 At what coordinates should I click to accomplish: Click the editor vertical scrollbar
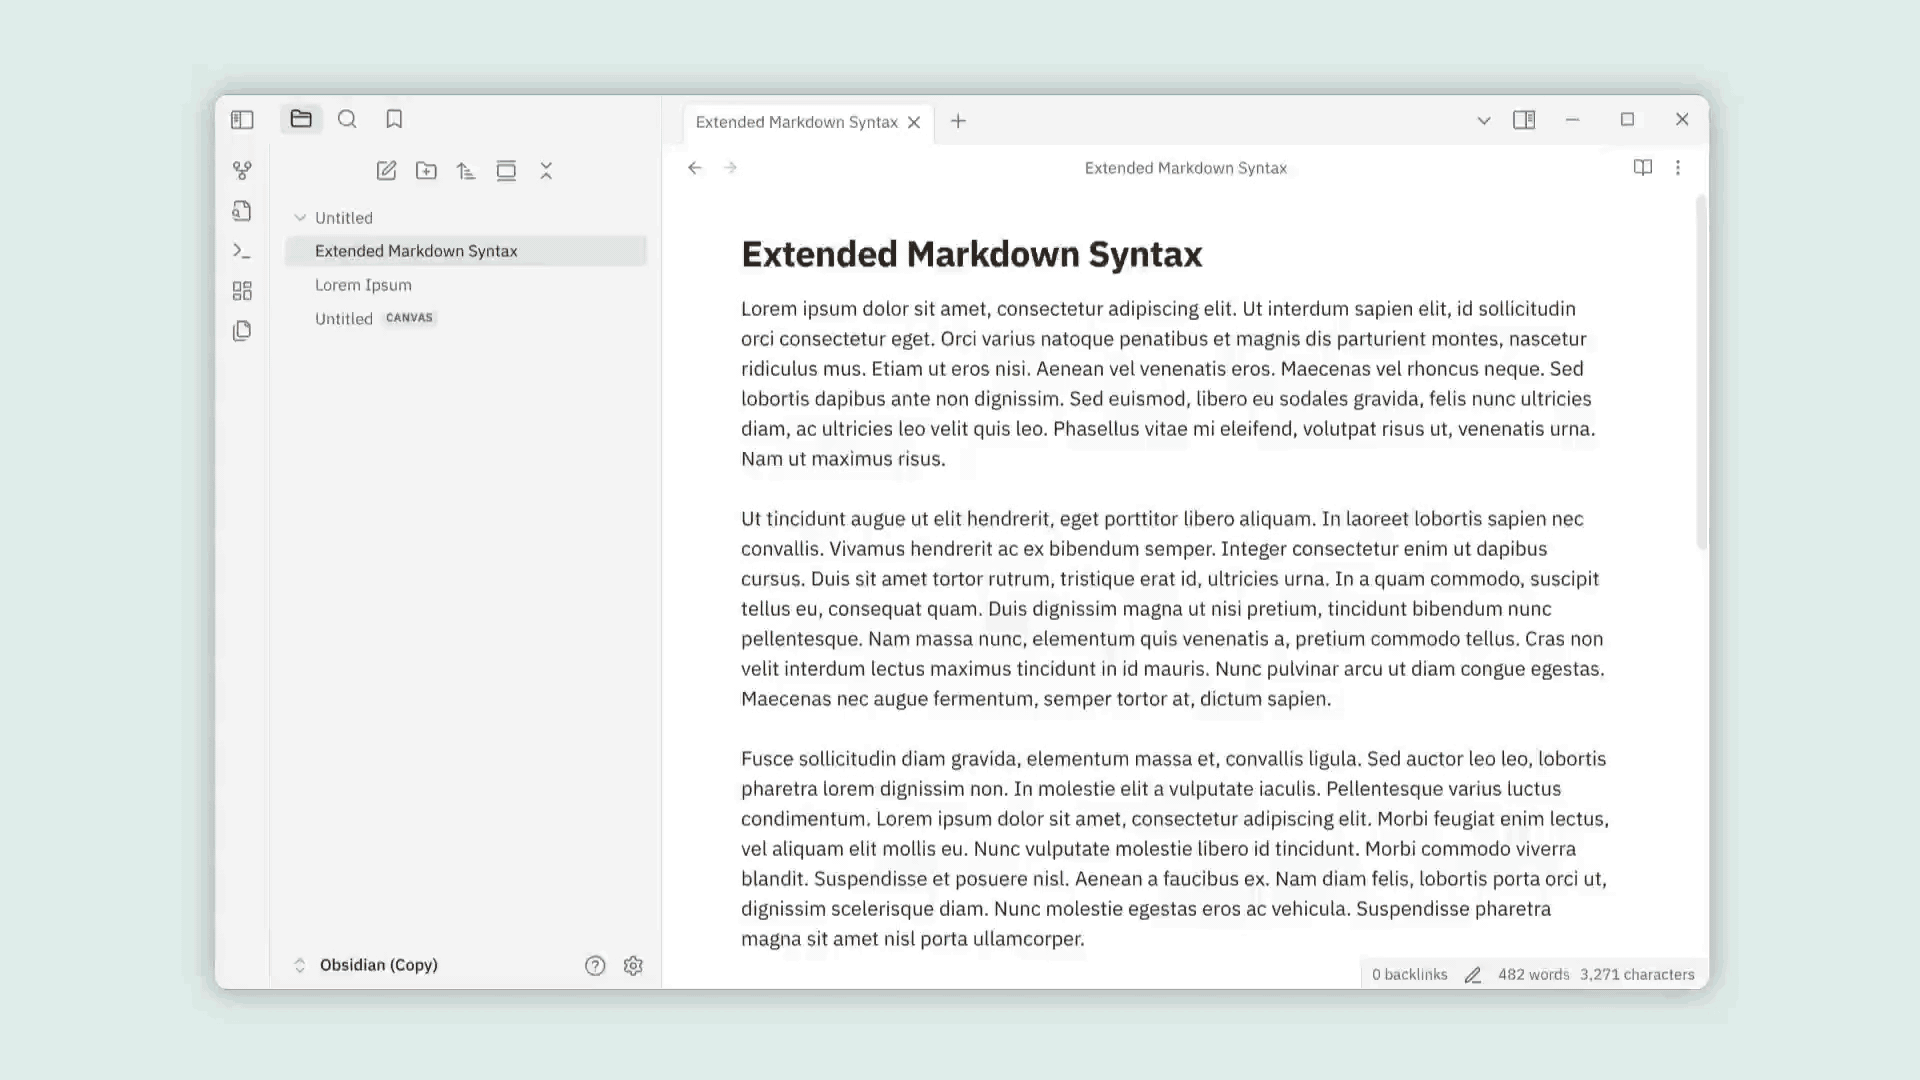pos(1701,372)
